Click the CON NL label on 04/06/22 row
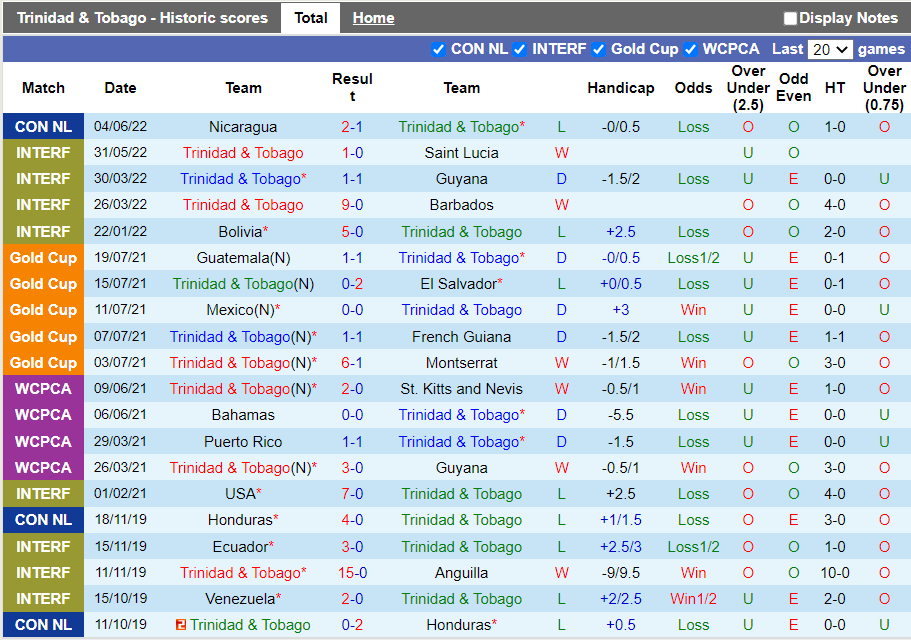 [43, 127]
